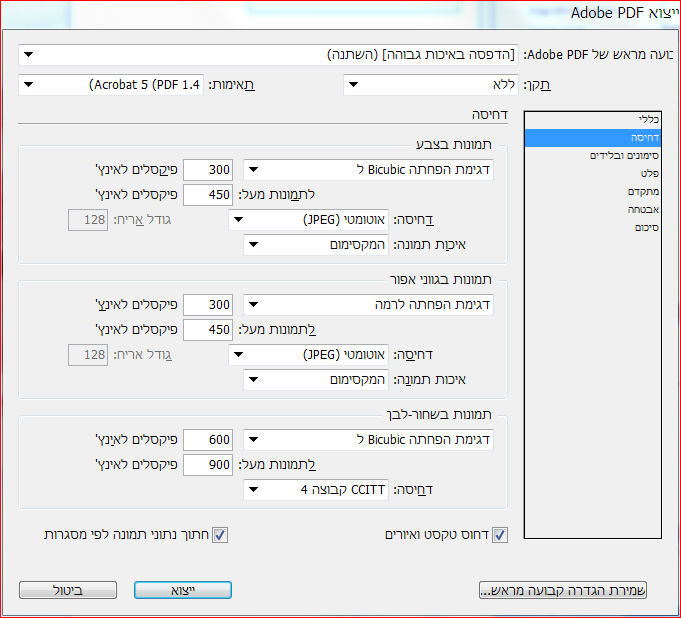This screenshot has width=681, height=618.
Task: Toggle חתוך נתוני תמונה לפי מסגרות checkbox
Action: [220, 535]
